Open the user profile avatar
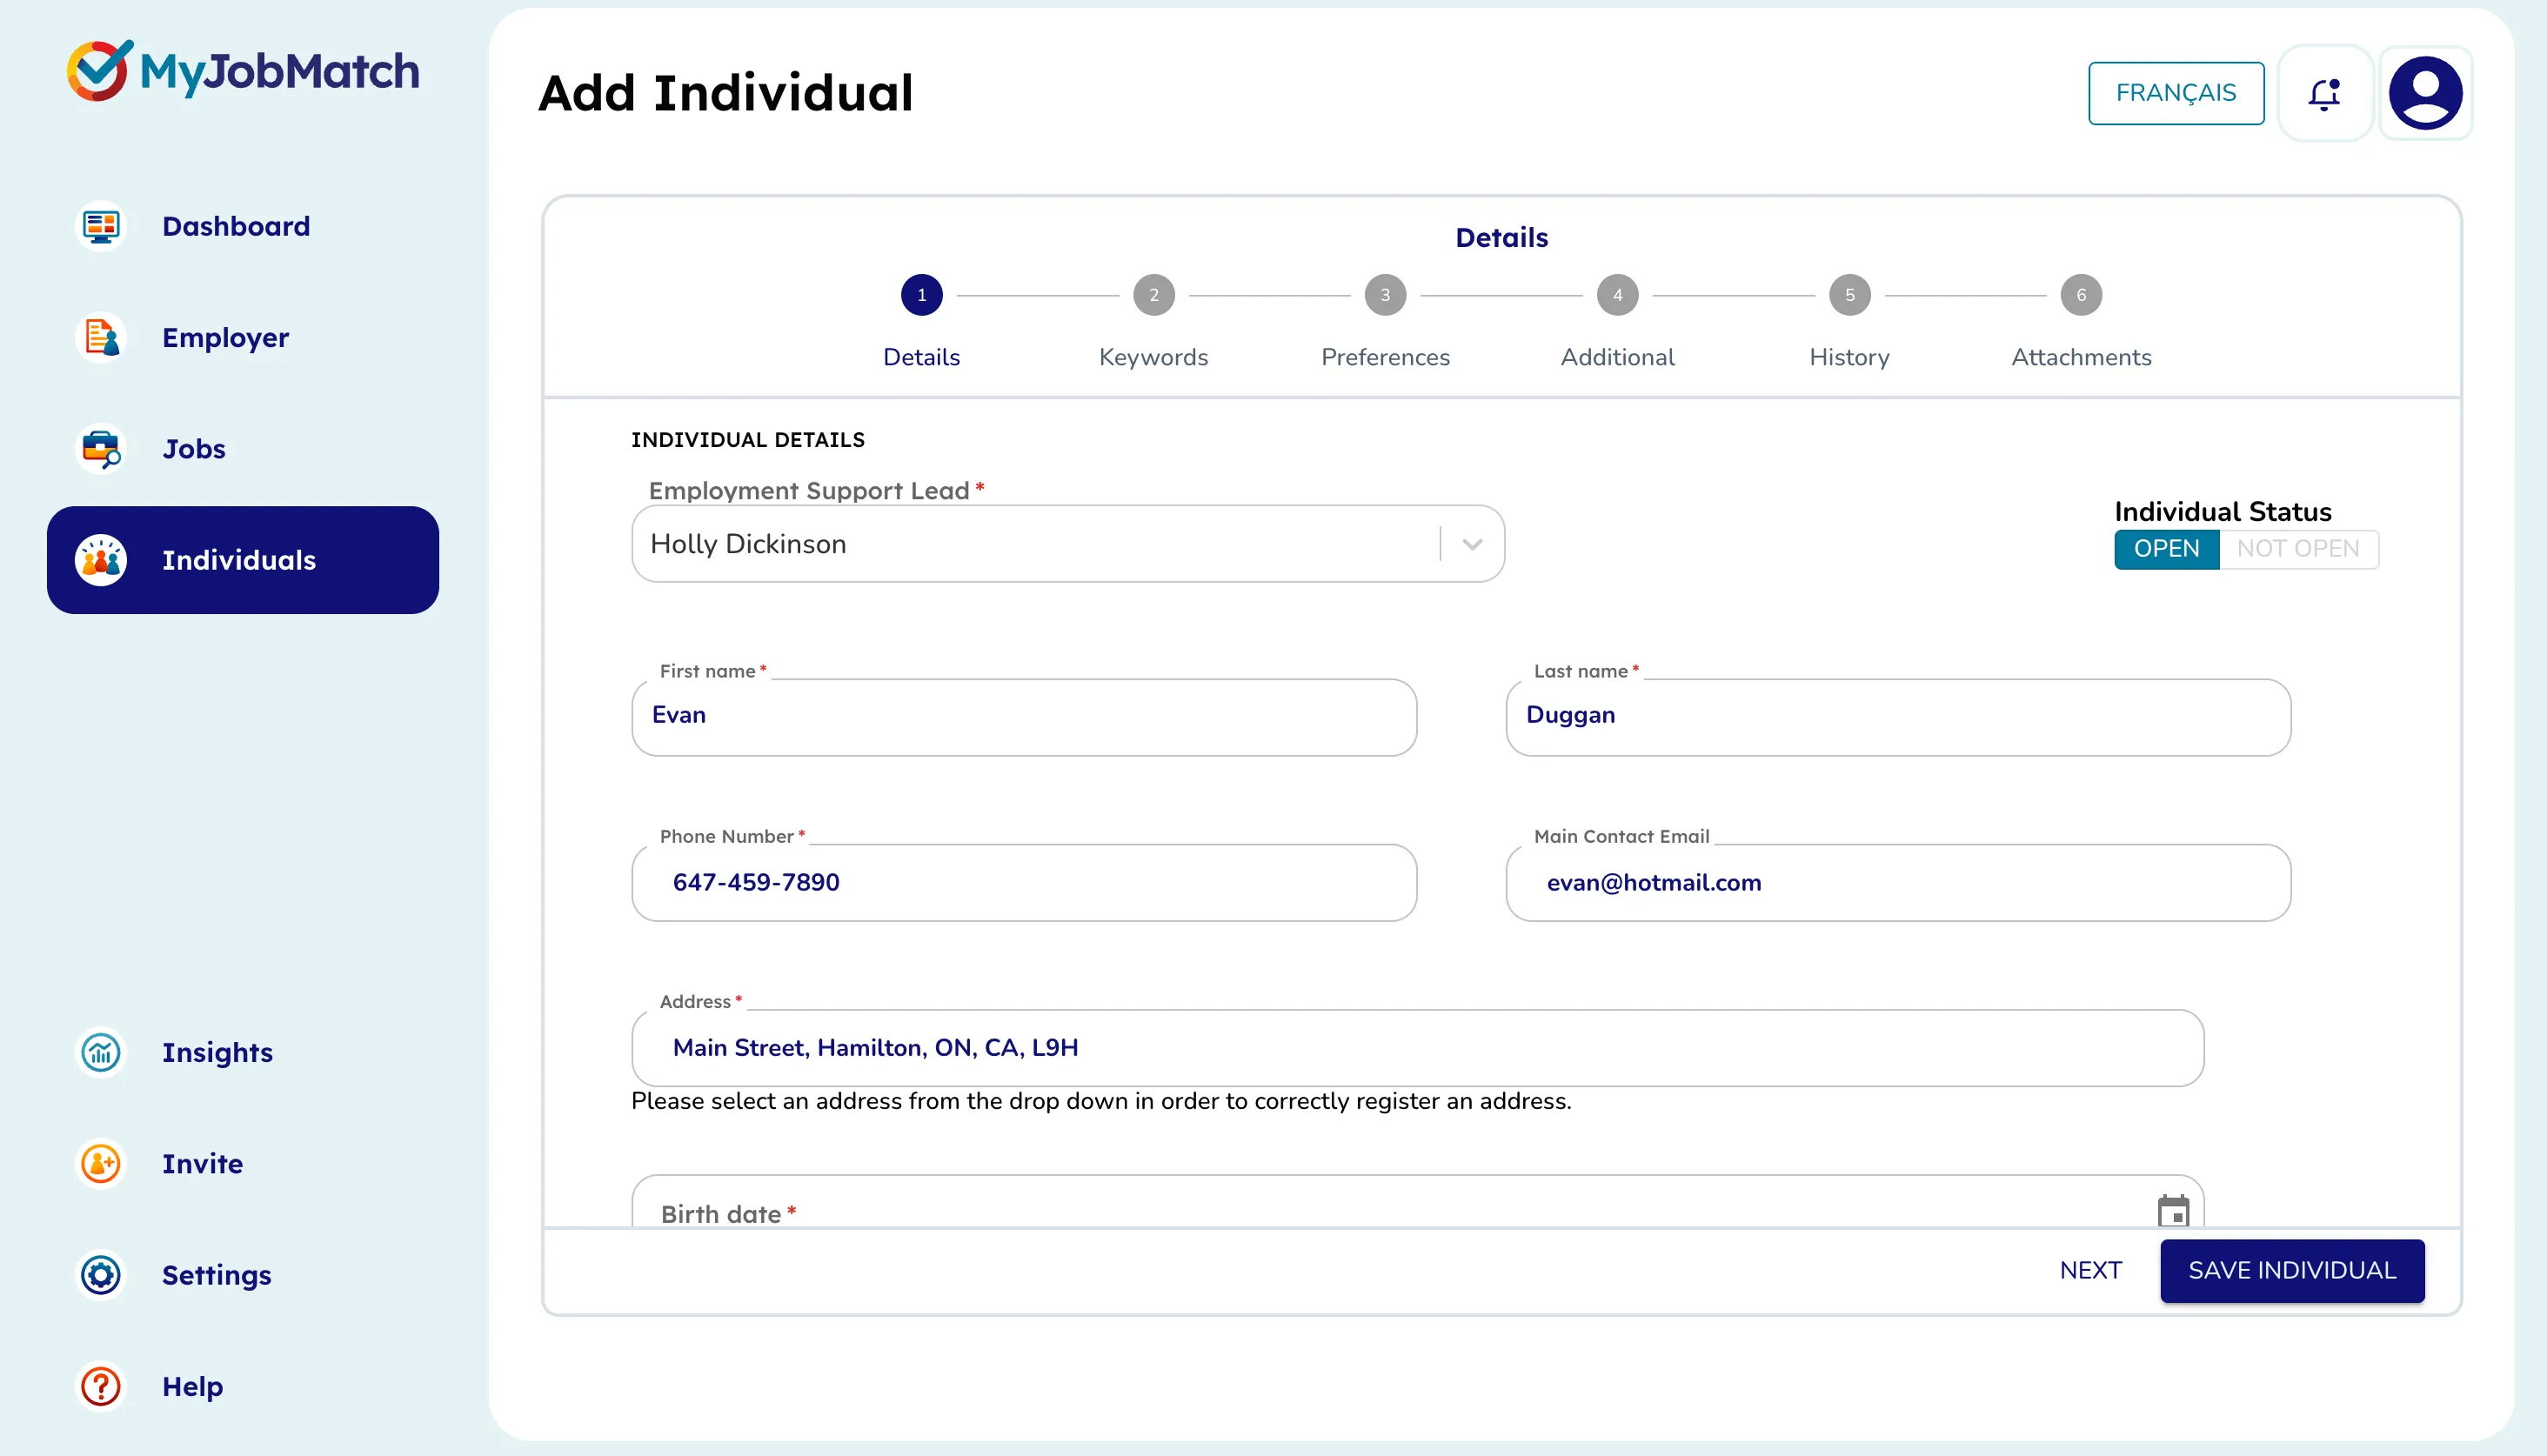Screen dimensions: 2547x1456 pos(2425,93)
